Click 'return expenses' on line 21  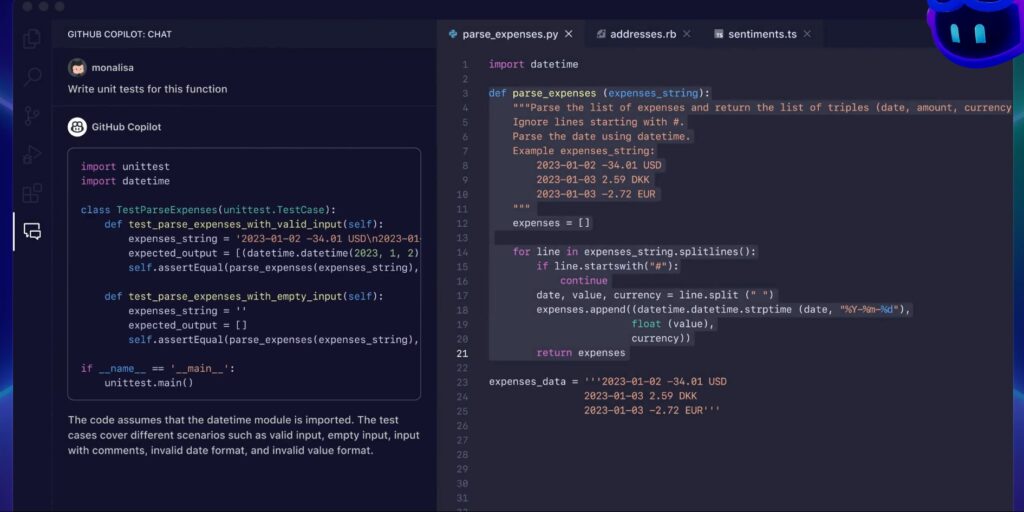(581, 353)
